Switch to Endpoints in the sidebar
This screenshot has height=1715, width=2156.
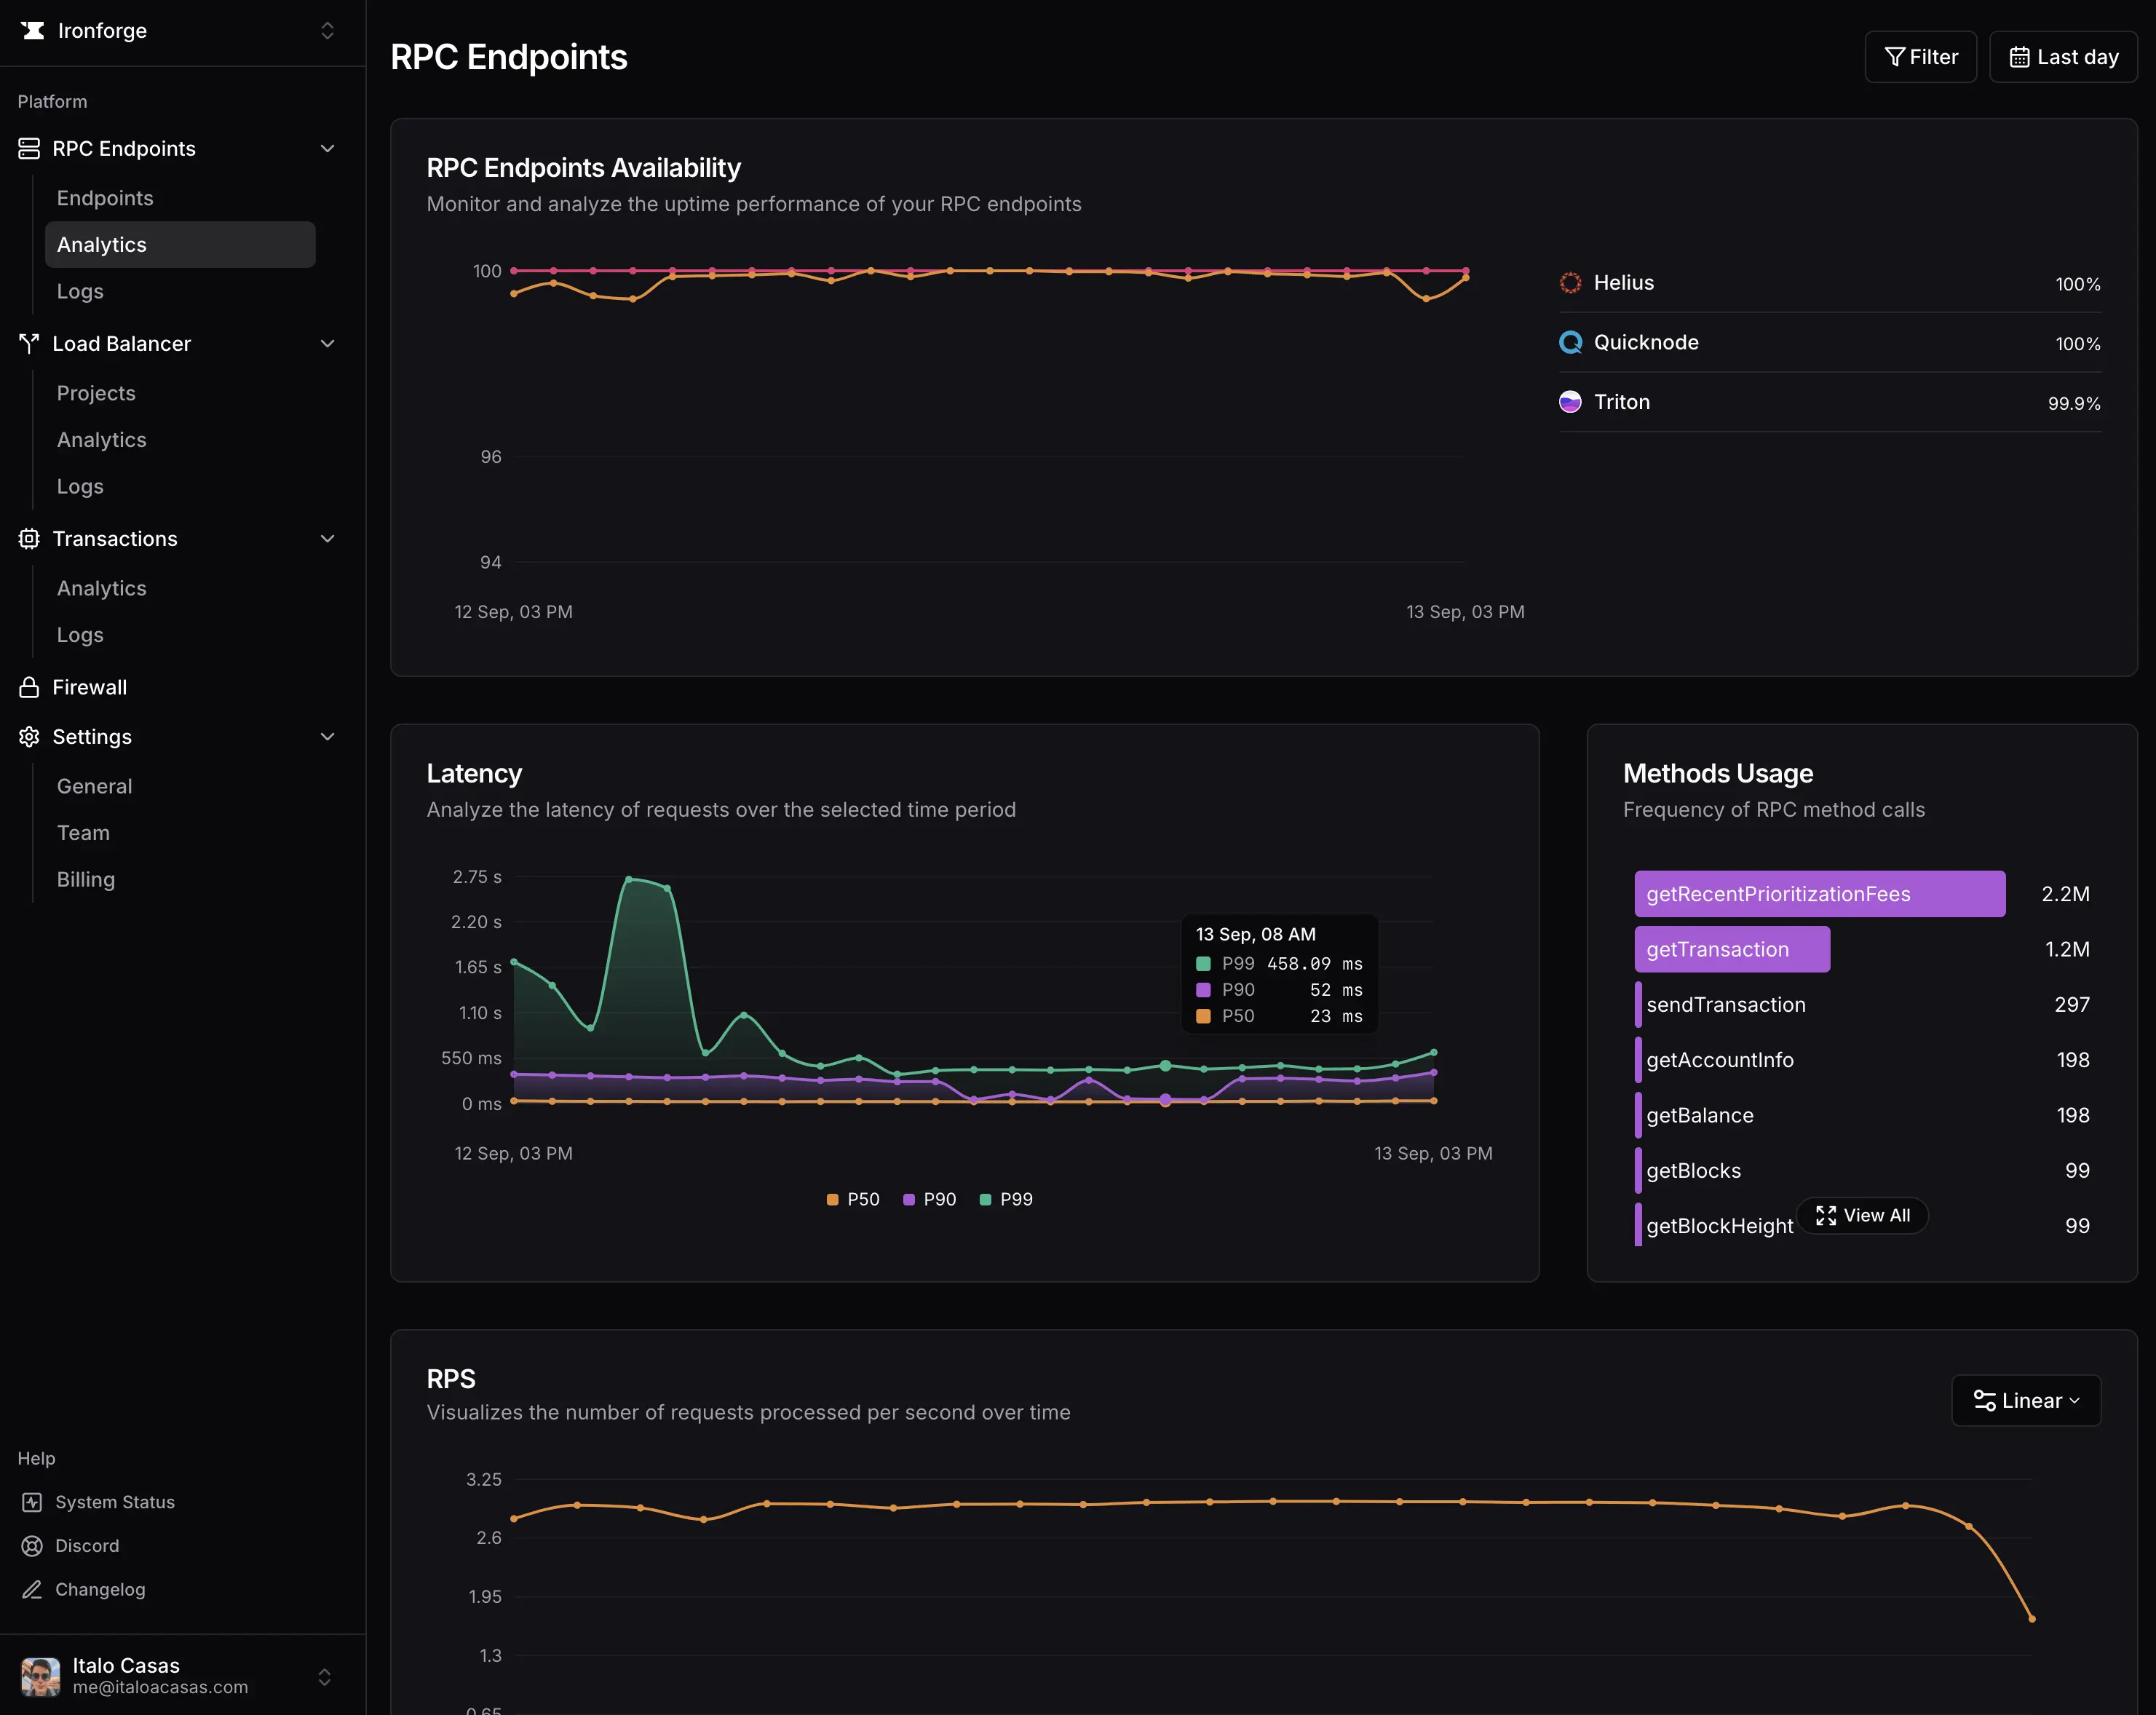tap(105, 198)
